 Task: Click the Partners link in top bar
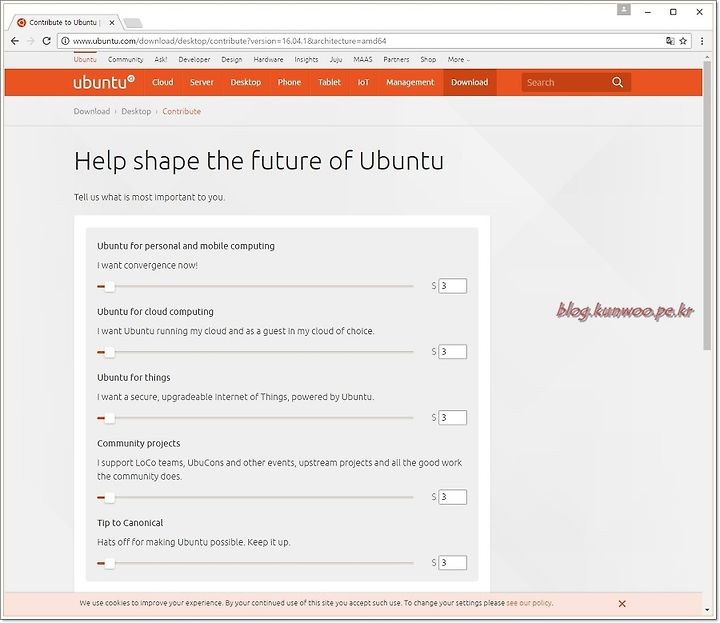tap(396, 60)
